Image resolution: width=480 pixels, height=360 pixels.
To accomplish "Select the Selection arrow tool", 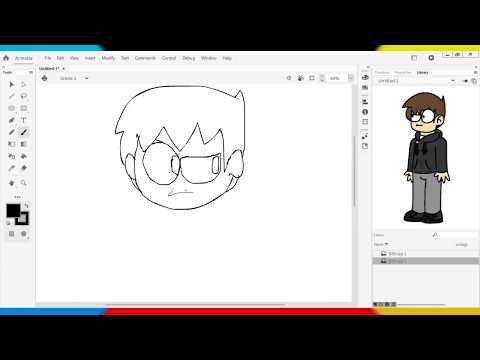I will [x=12, y=84].
